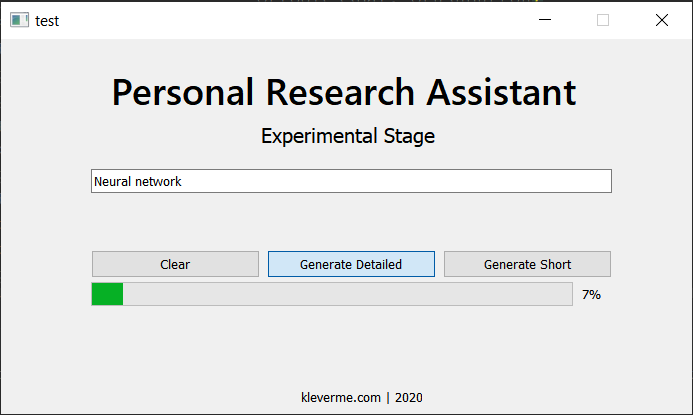Click the 2020 year in the footer

tap(409, 398)
